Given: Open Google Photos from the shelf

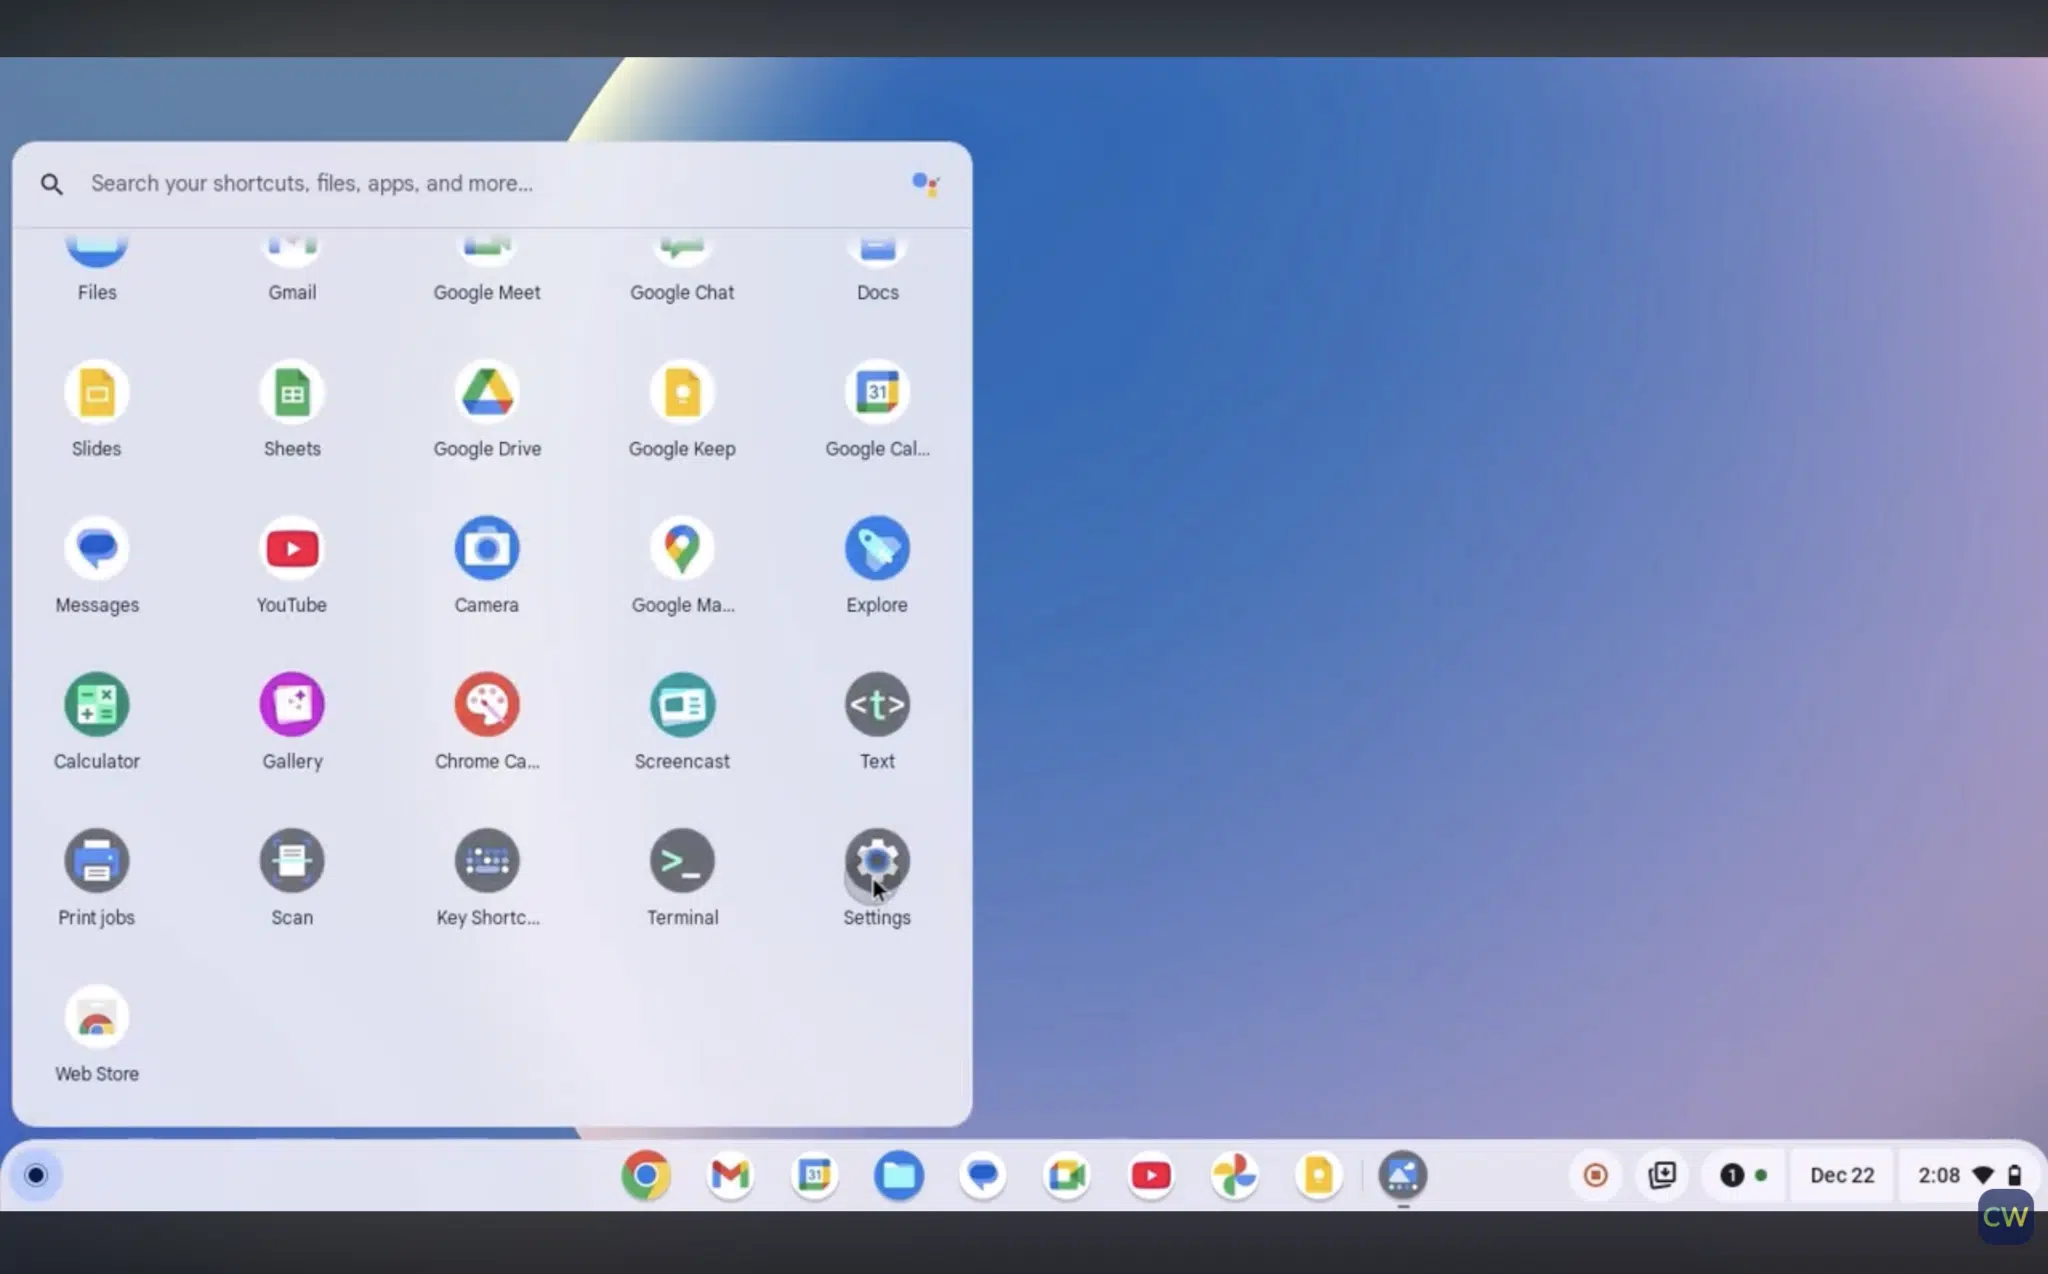Looking at the screenshot, I should pyautogui.click(x=1235, y=1175).
